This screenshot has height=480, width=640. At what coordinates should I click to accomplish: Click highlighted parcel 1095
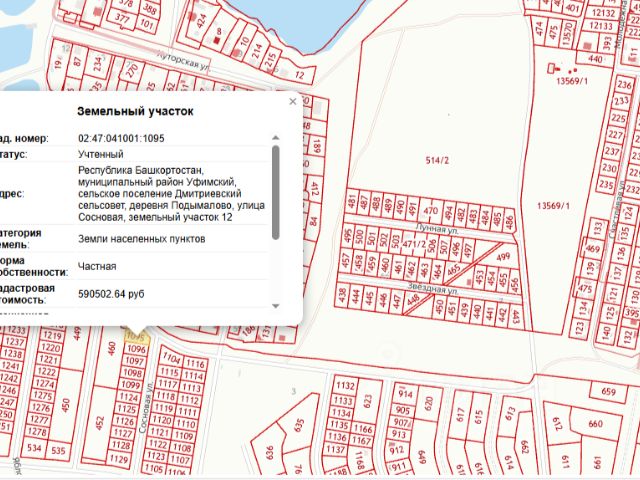(x=136, y=337)
